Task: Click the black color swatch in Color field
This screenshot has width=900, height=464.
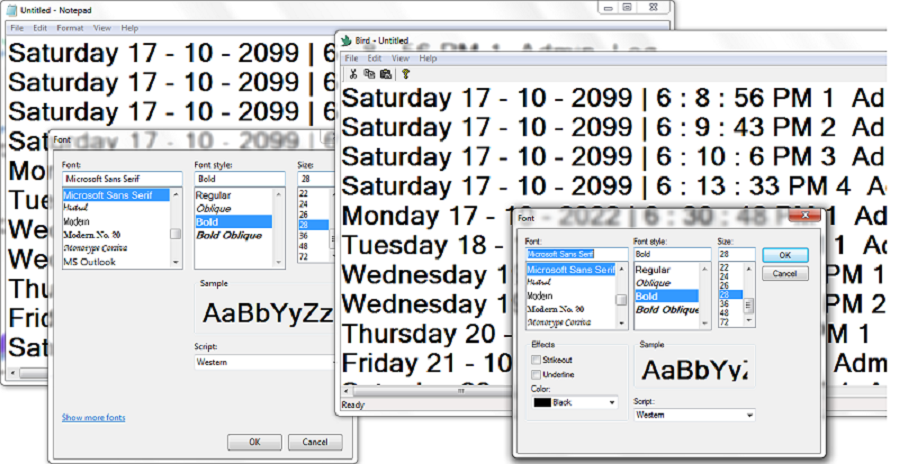Action: point(542,403)
